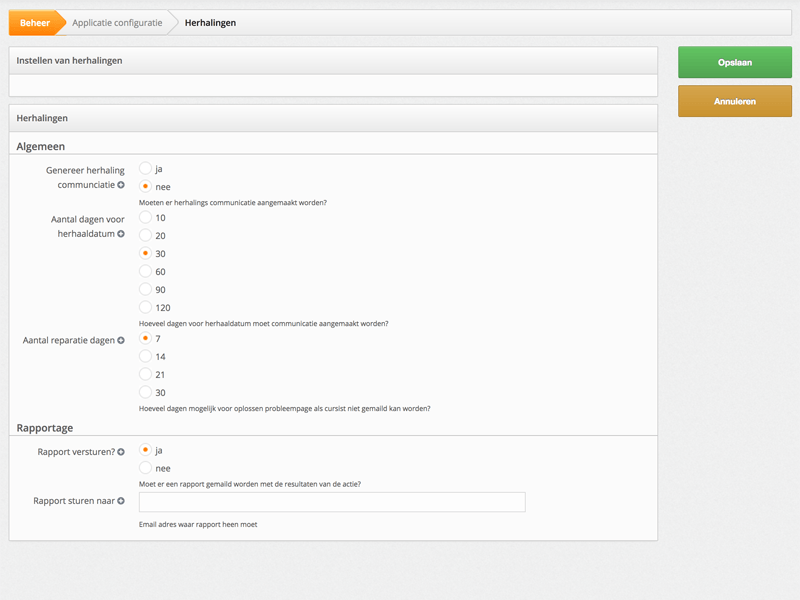Click the Annuleren button
The width and height of the screenshot is (800, 600).
click(x=735, y=101)
